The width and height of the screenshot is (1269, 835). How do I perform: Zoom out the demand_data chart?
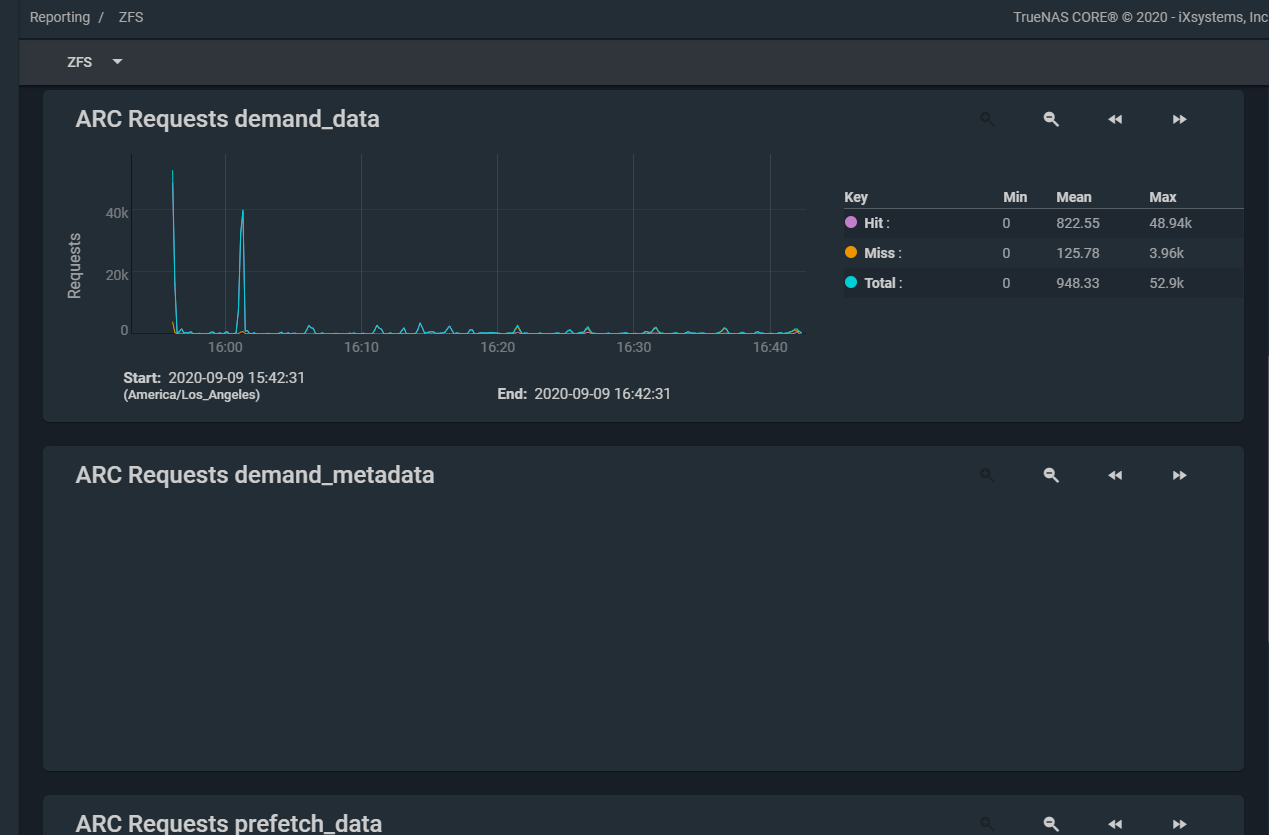click(1051, 119)
